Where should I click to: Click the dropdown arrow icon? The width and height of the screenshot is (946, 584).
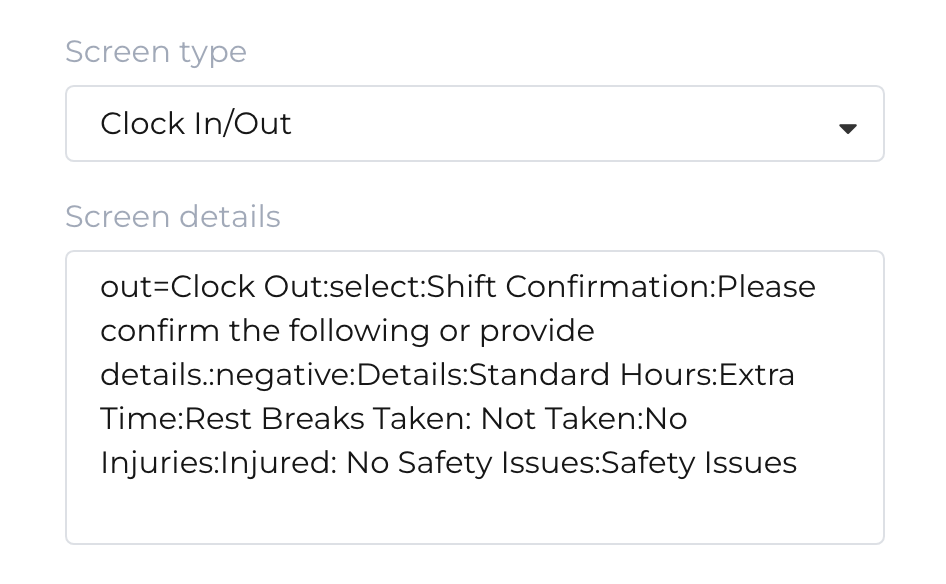848,128
